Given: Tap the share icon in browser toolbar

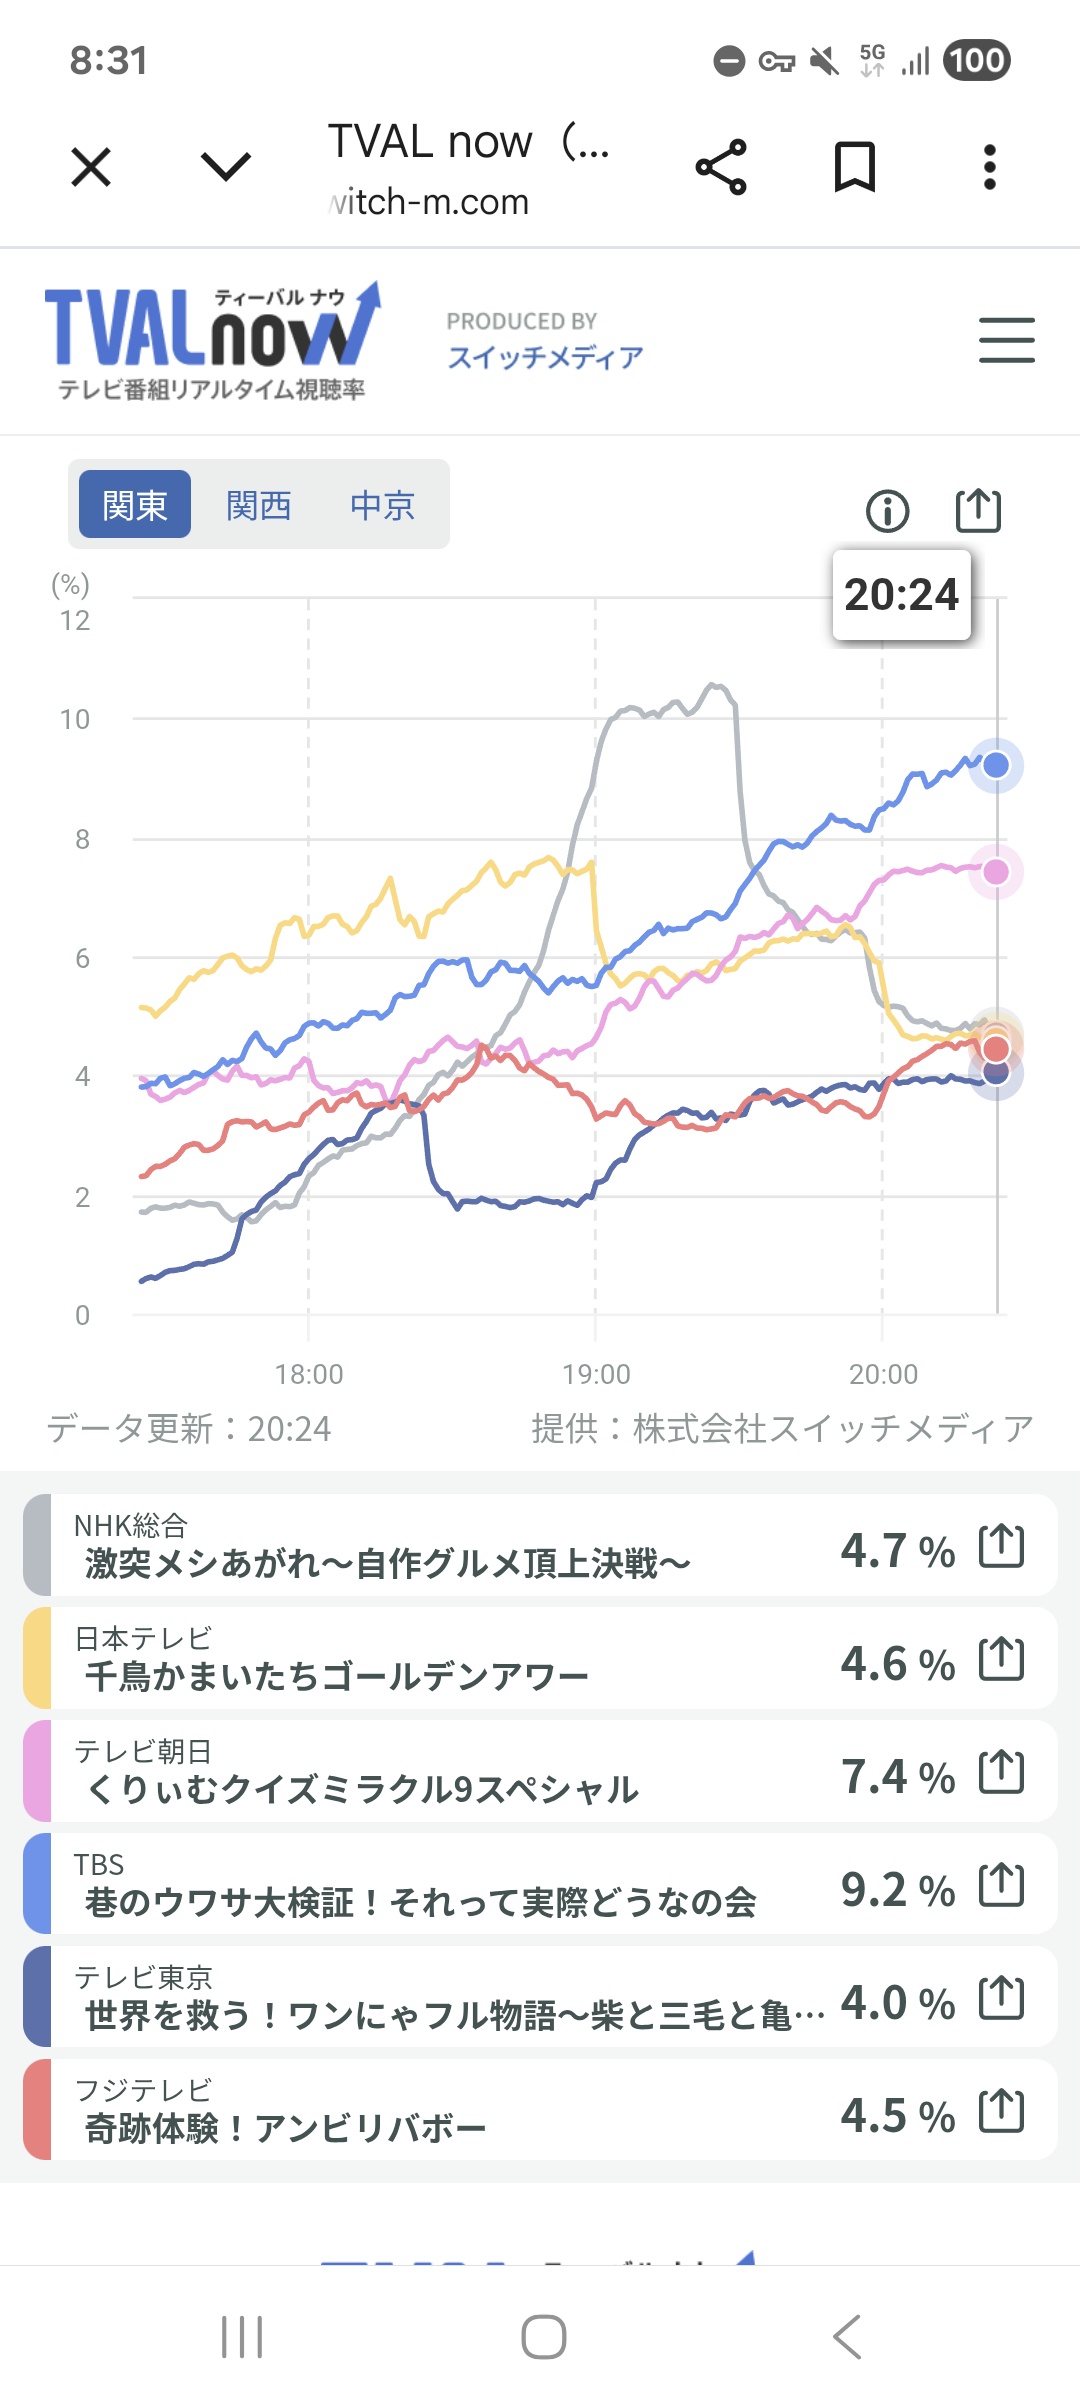Looking at the screenshot, I should pos(721,167).
